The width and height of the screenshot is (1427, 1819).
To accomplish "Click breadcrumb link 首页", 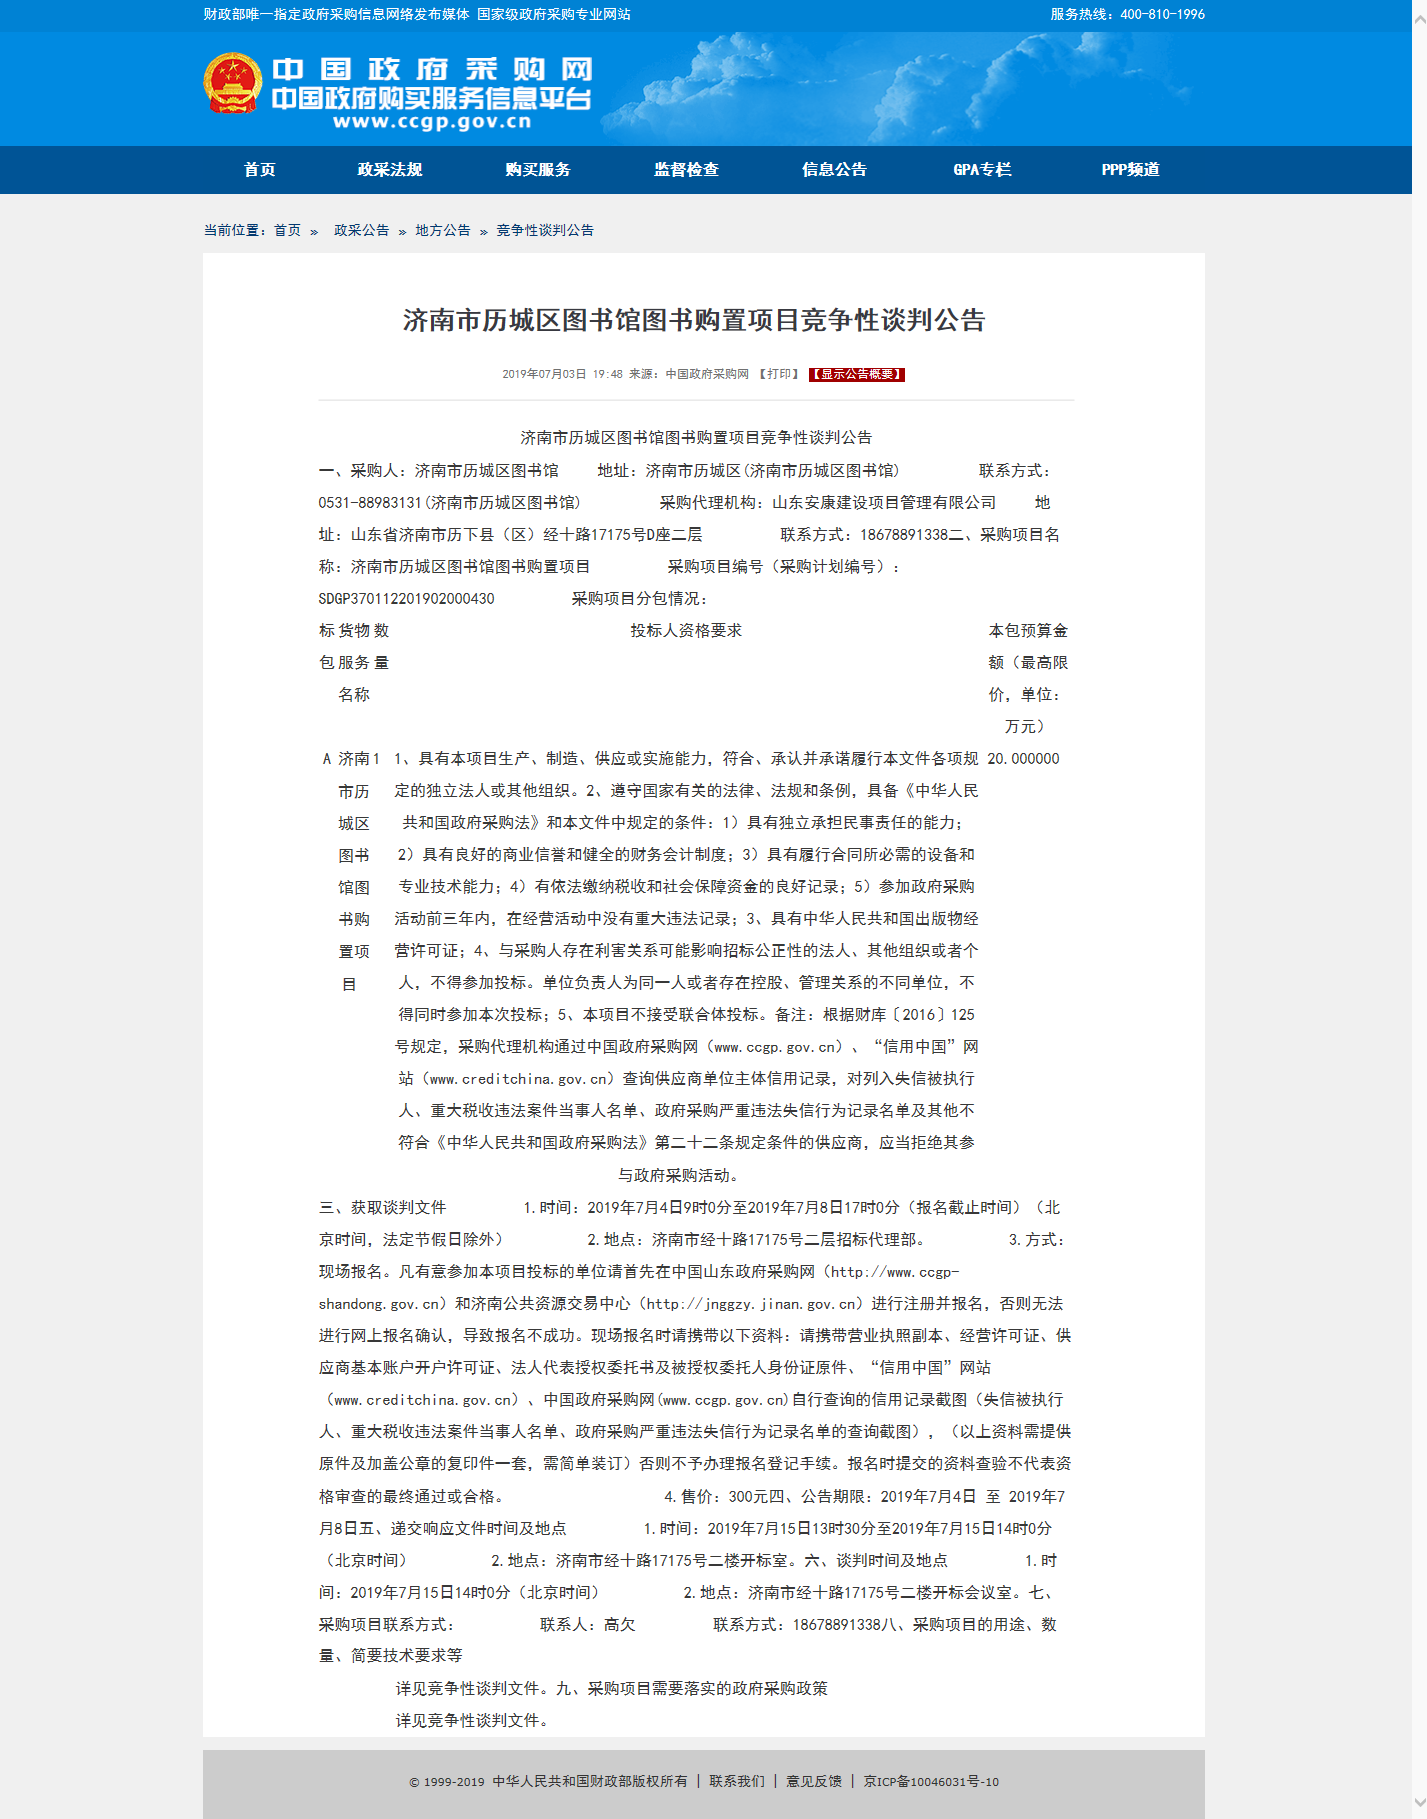I will click(287, 230).
